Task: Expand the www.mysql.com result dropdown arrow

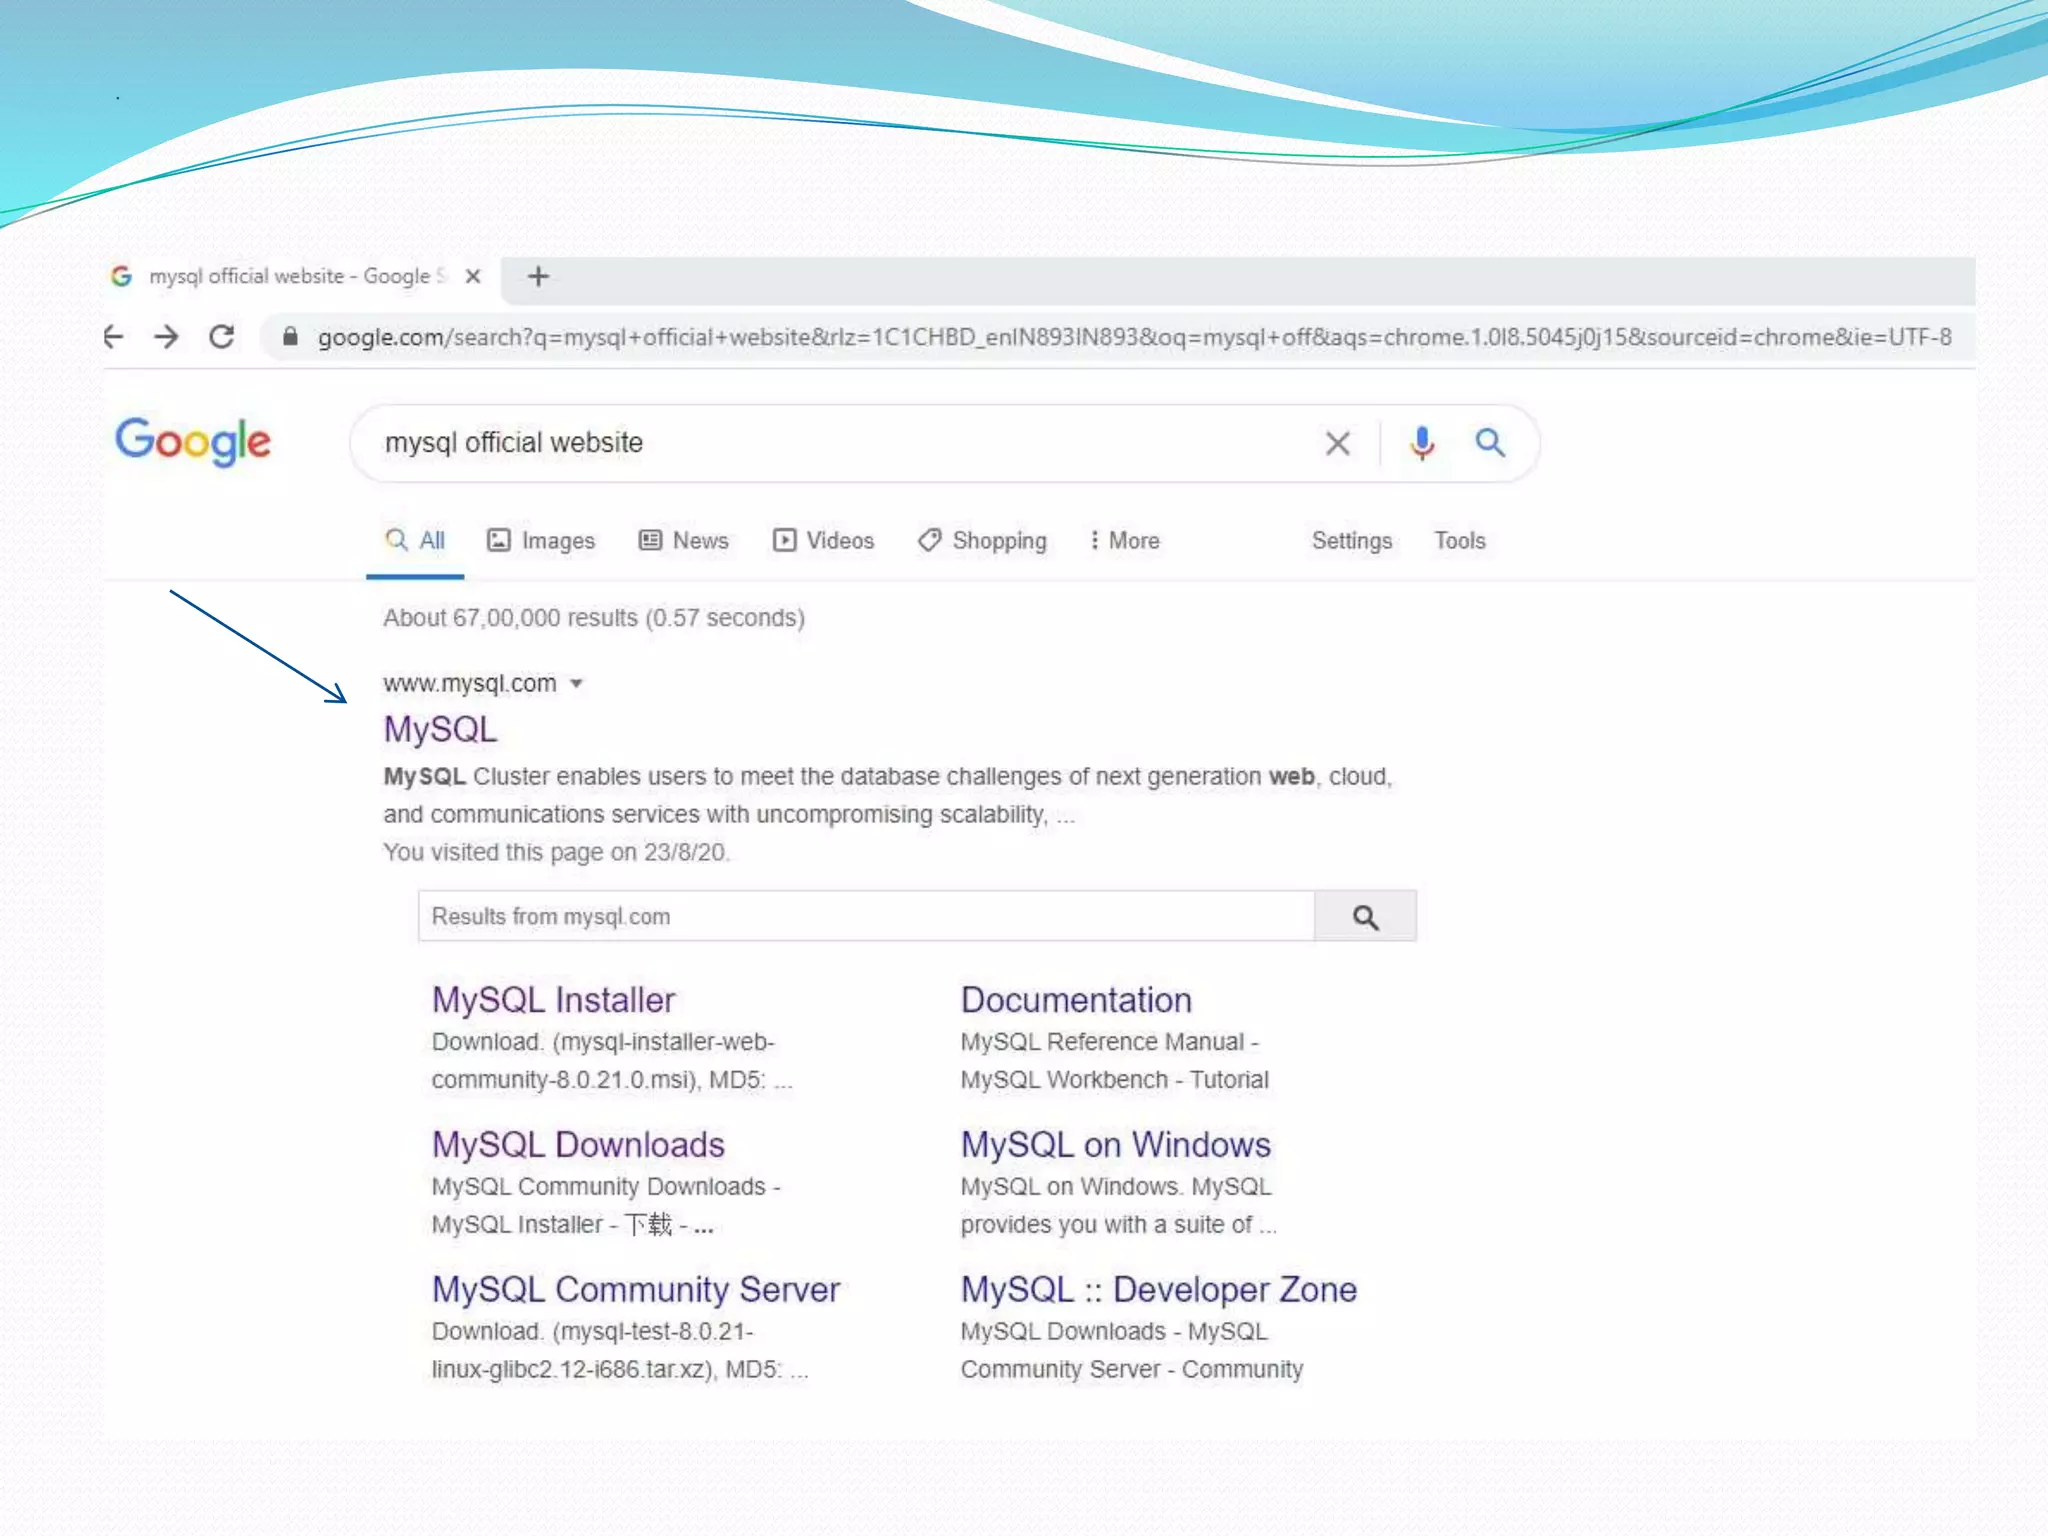Action: [576, 684]
